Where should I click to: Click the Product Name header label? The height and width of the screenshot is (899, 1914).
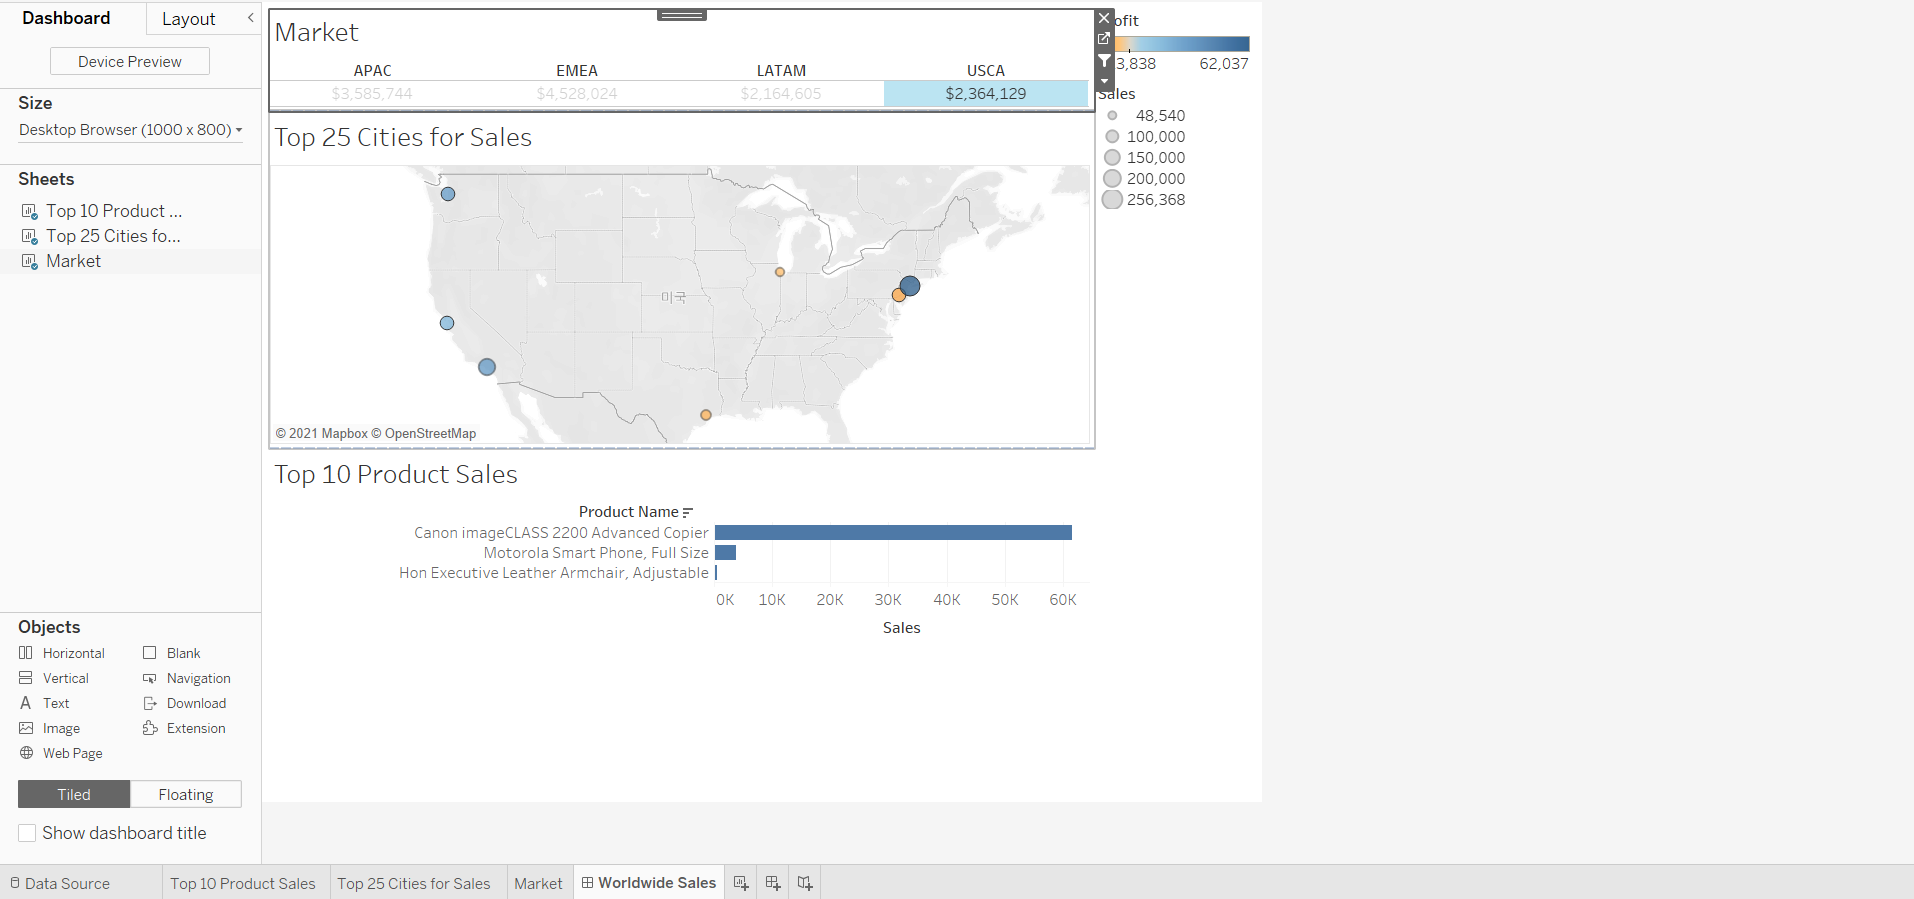628,512
